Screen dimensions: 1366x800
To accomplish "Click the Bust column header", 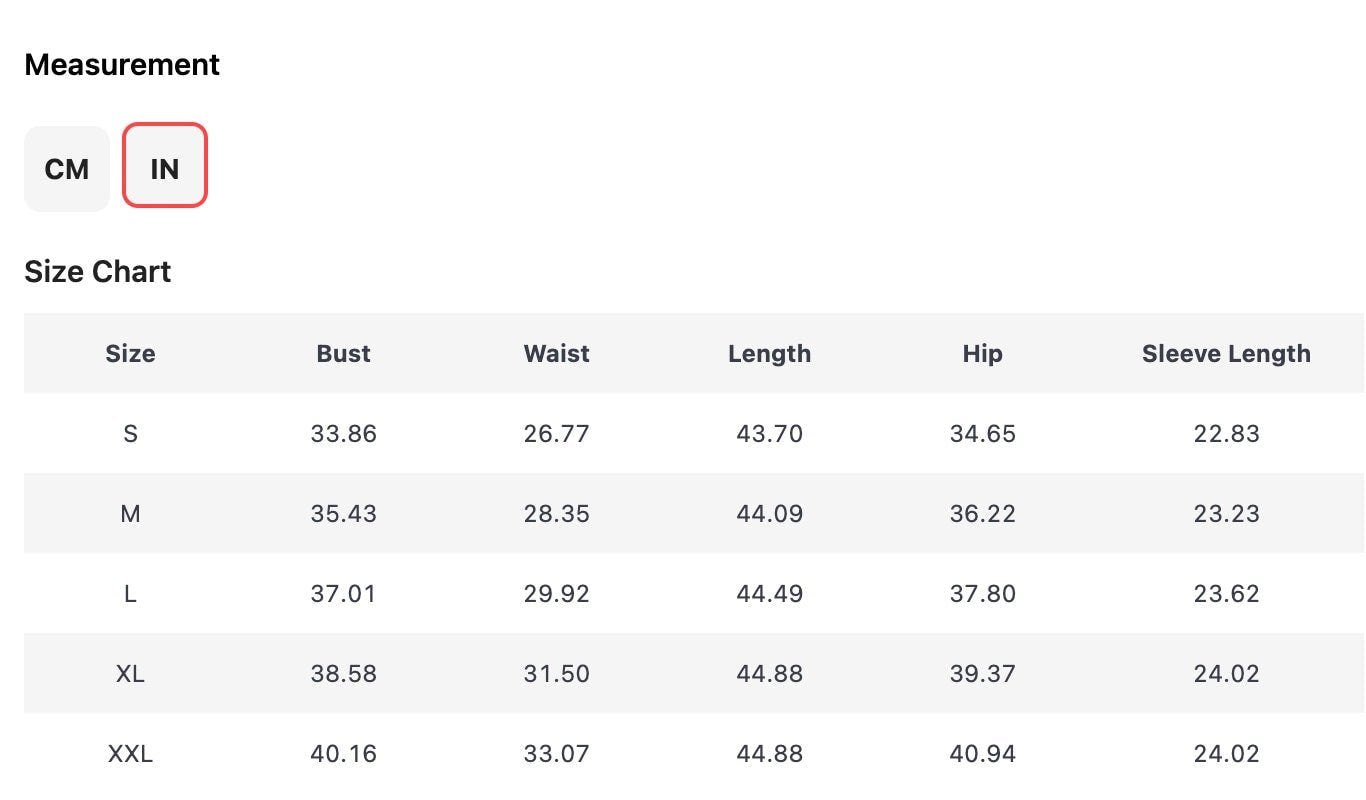I will (343, 353).
